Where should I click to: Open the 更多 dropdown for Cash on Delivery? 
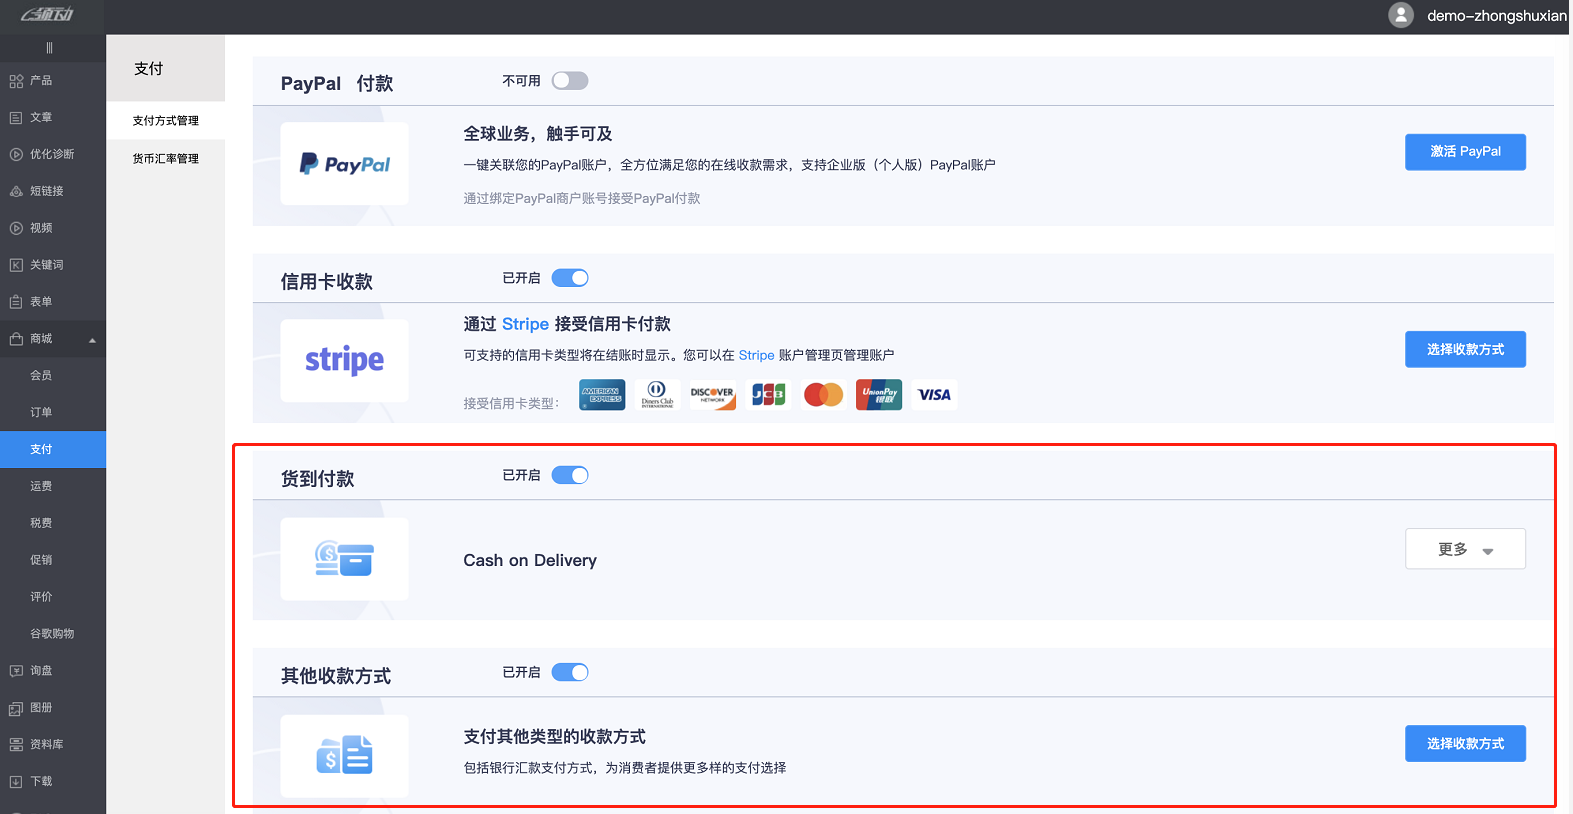(1465, 549)
